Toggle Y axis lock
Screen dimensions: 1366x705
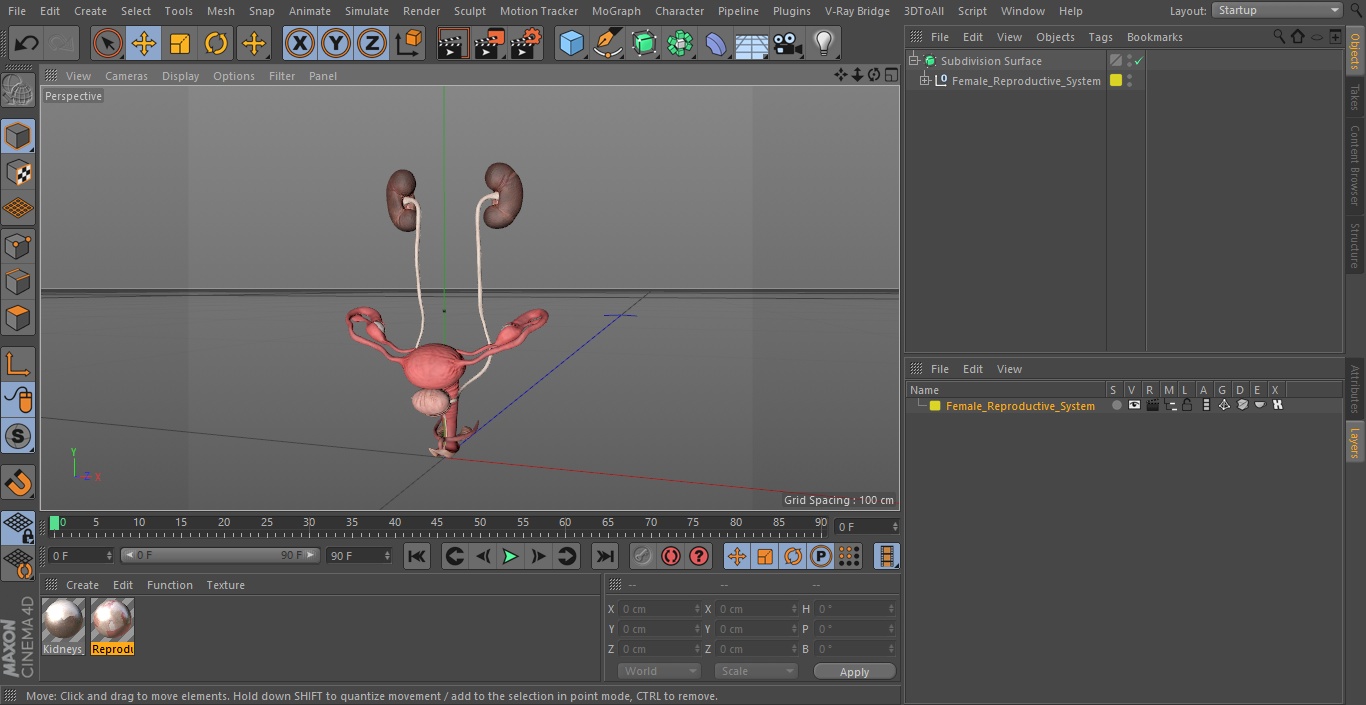click(336, 43)
